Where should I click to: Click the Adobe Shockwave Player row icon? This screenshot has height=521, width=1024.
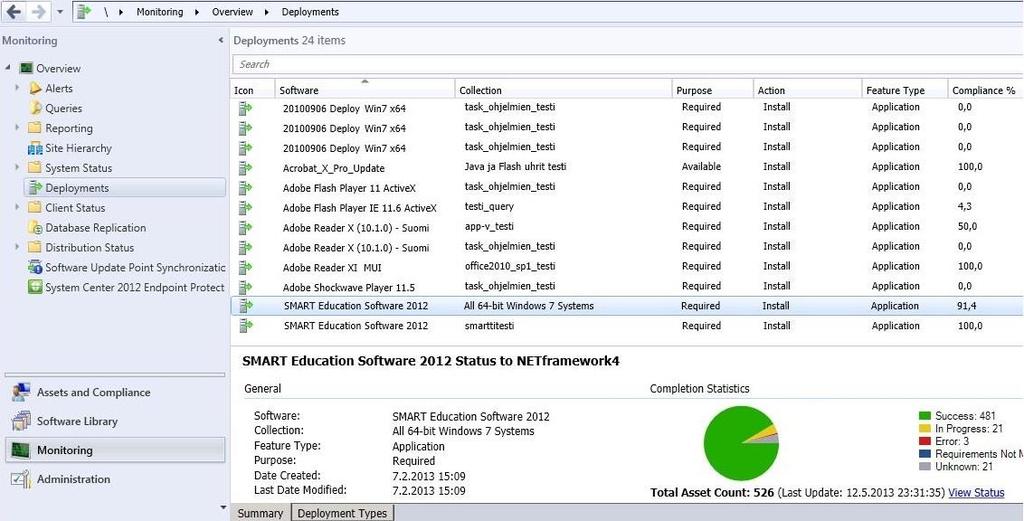(x=245, y=287)
